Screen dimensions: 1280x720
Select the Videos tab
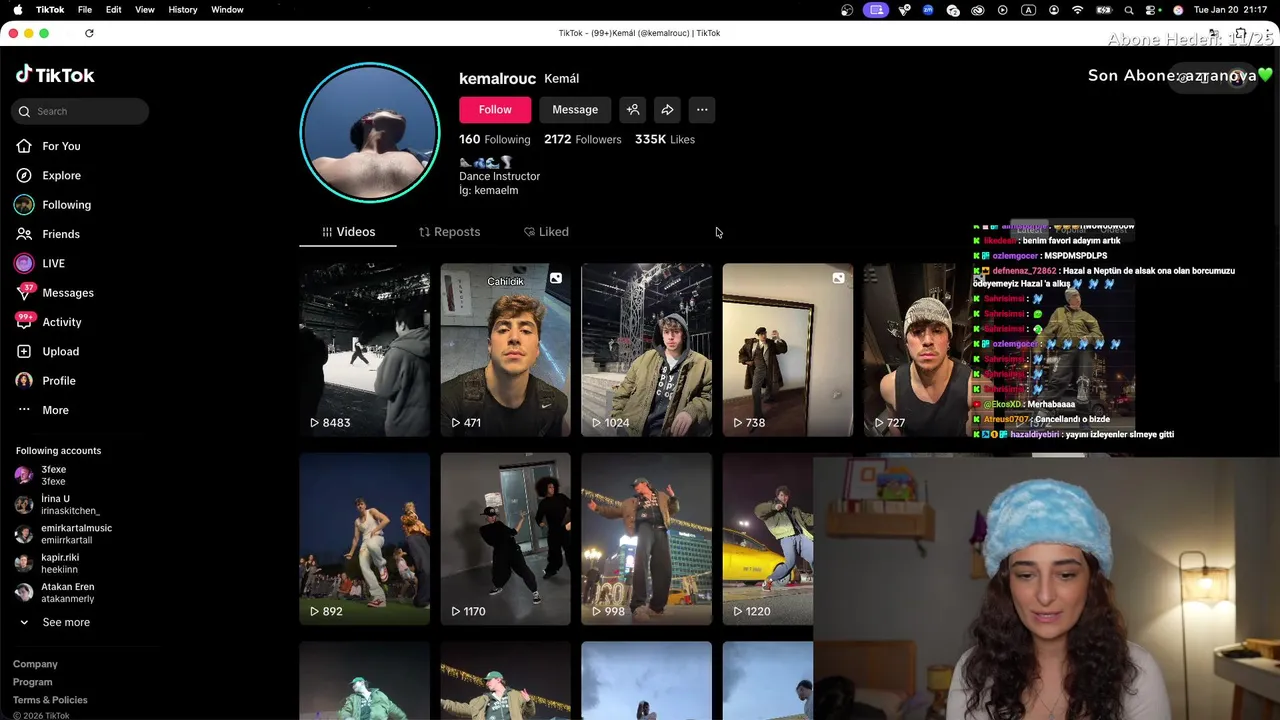point(348,232)
